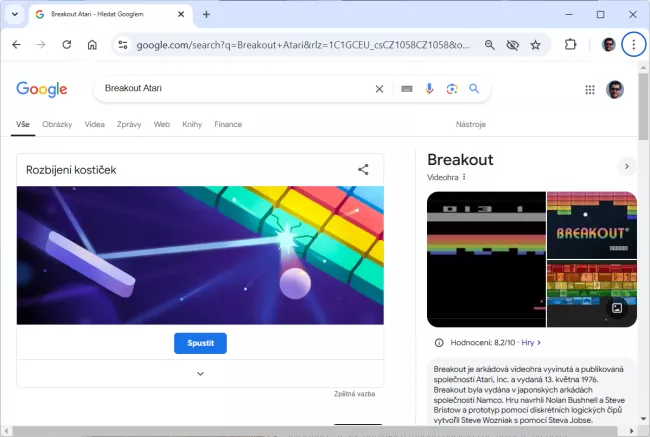Click into the Breakout Atari search field
The width and height of the screenshot is (650, 437).
(x=236, y=88)
